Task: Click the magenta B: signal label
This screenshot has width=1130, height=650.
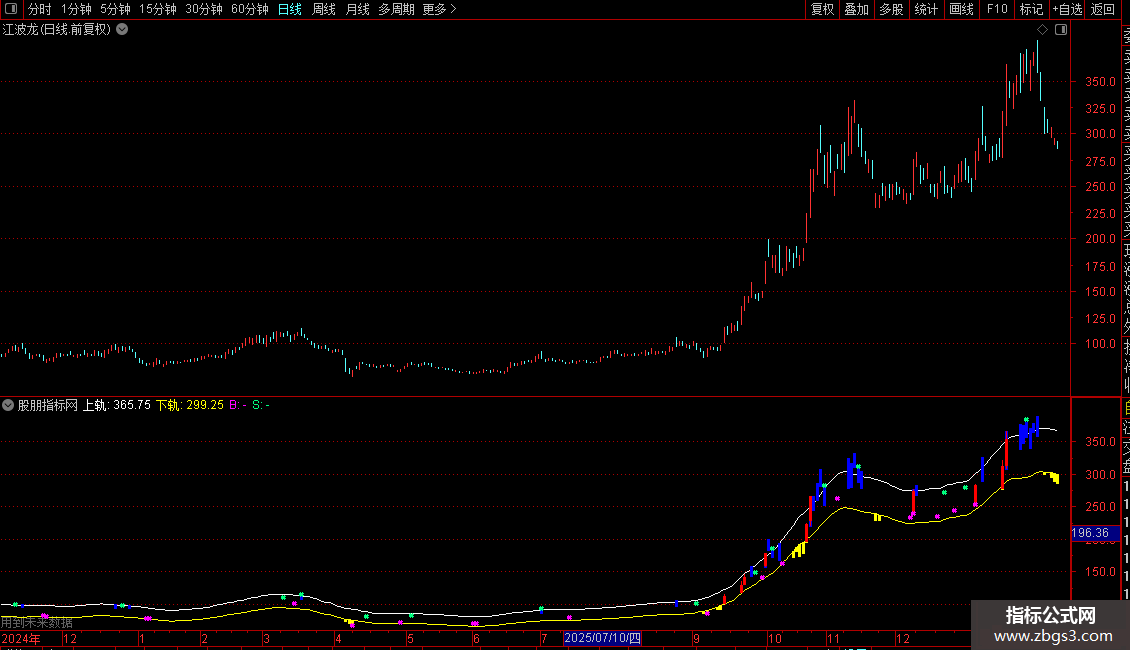Action: coord(239,405)
